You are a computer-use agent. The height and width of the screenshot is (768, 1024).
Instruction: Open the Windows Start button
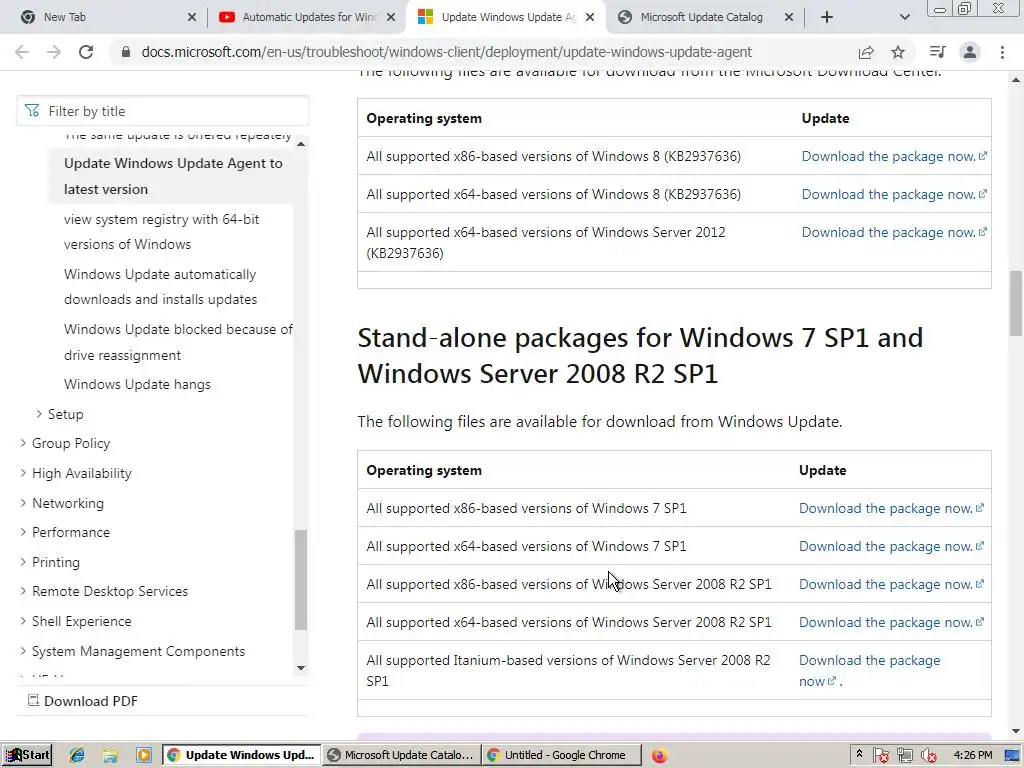[27, 755]
